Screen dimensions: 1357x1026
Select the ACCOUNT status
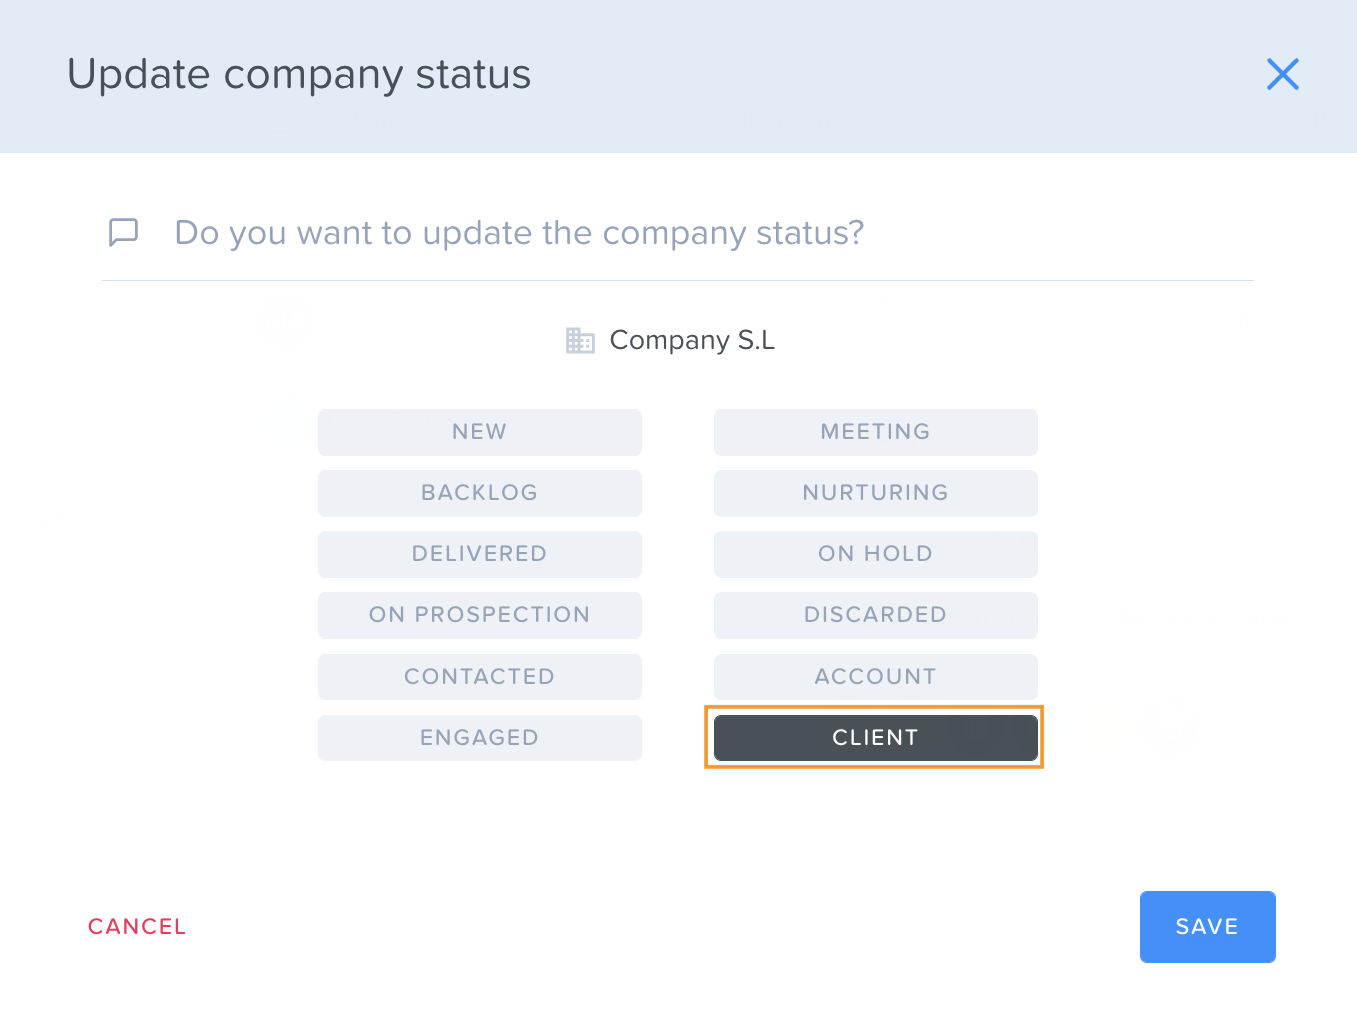click(876, 677)
